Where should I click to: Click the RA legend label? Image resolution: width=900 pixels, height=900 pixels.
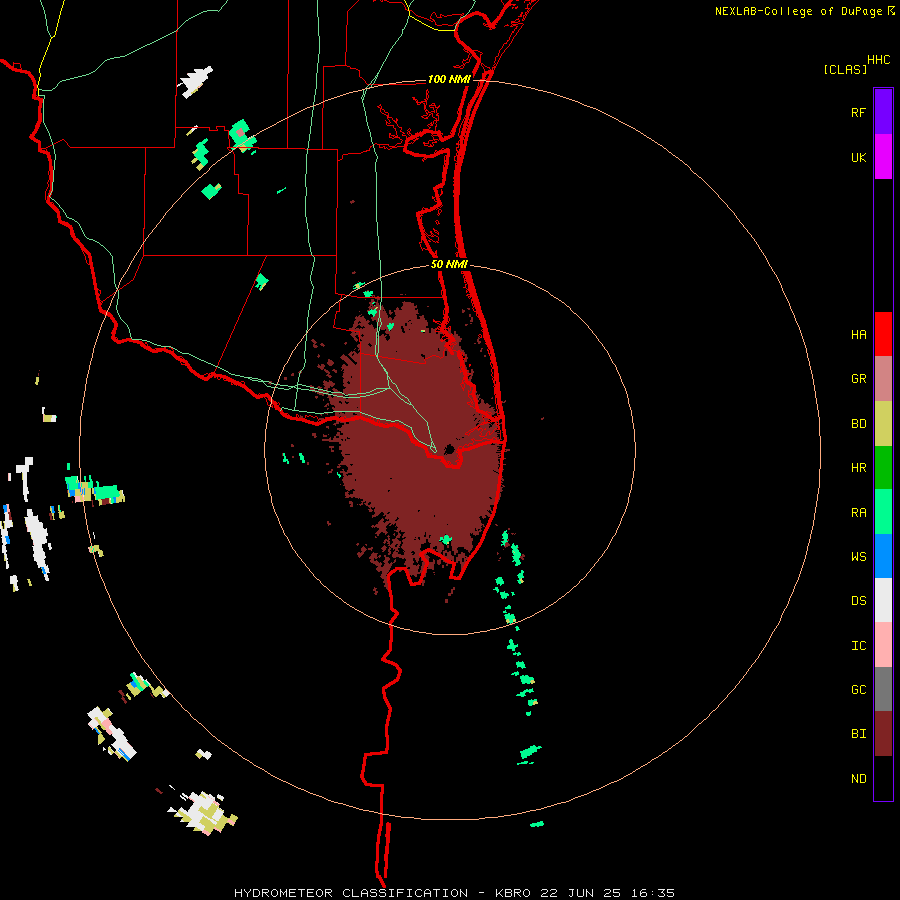(858, 513)
